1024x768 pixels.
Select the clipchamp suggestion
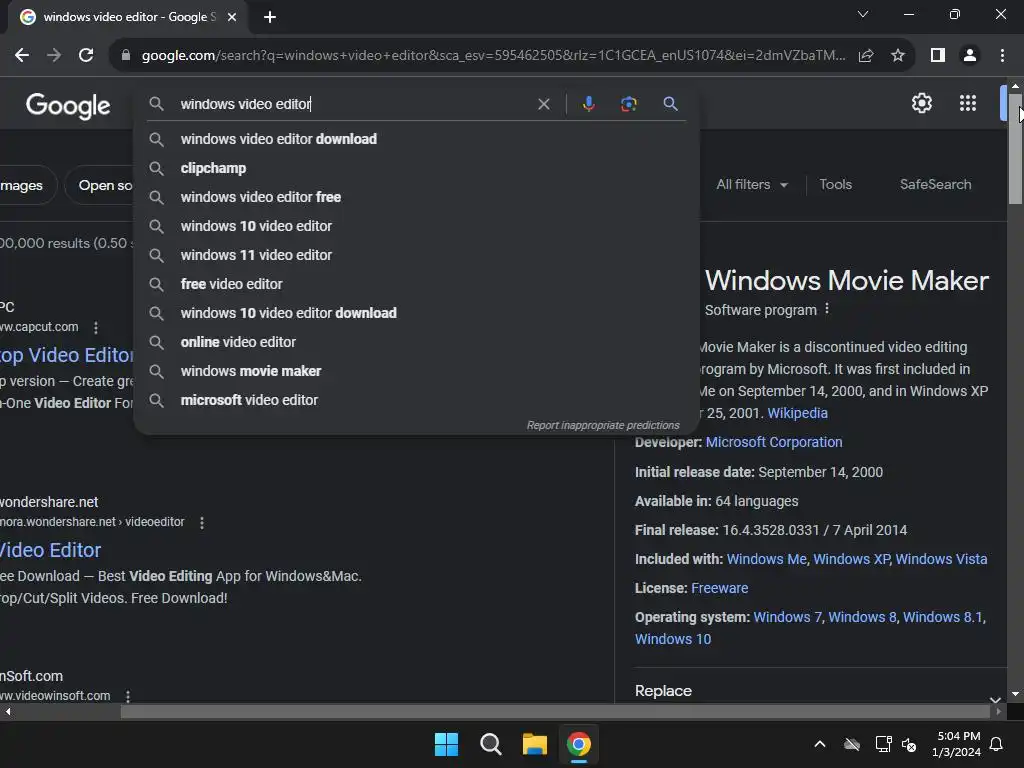click(417, 168)
